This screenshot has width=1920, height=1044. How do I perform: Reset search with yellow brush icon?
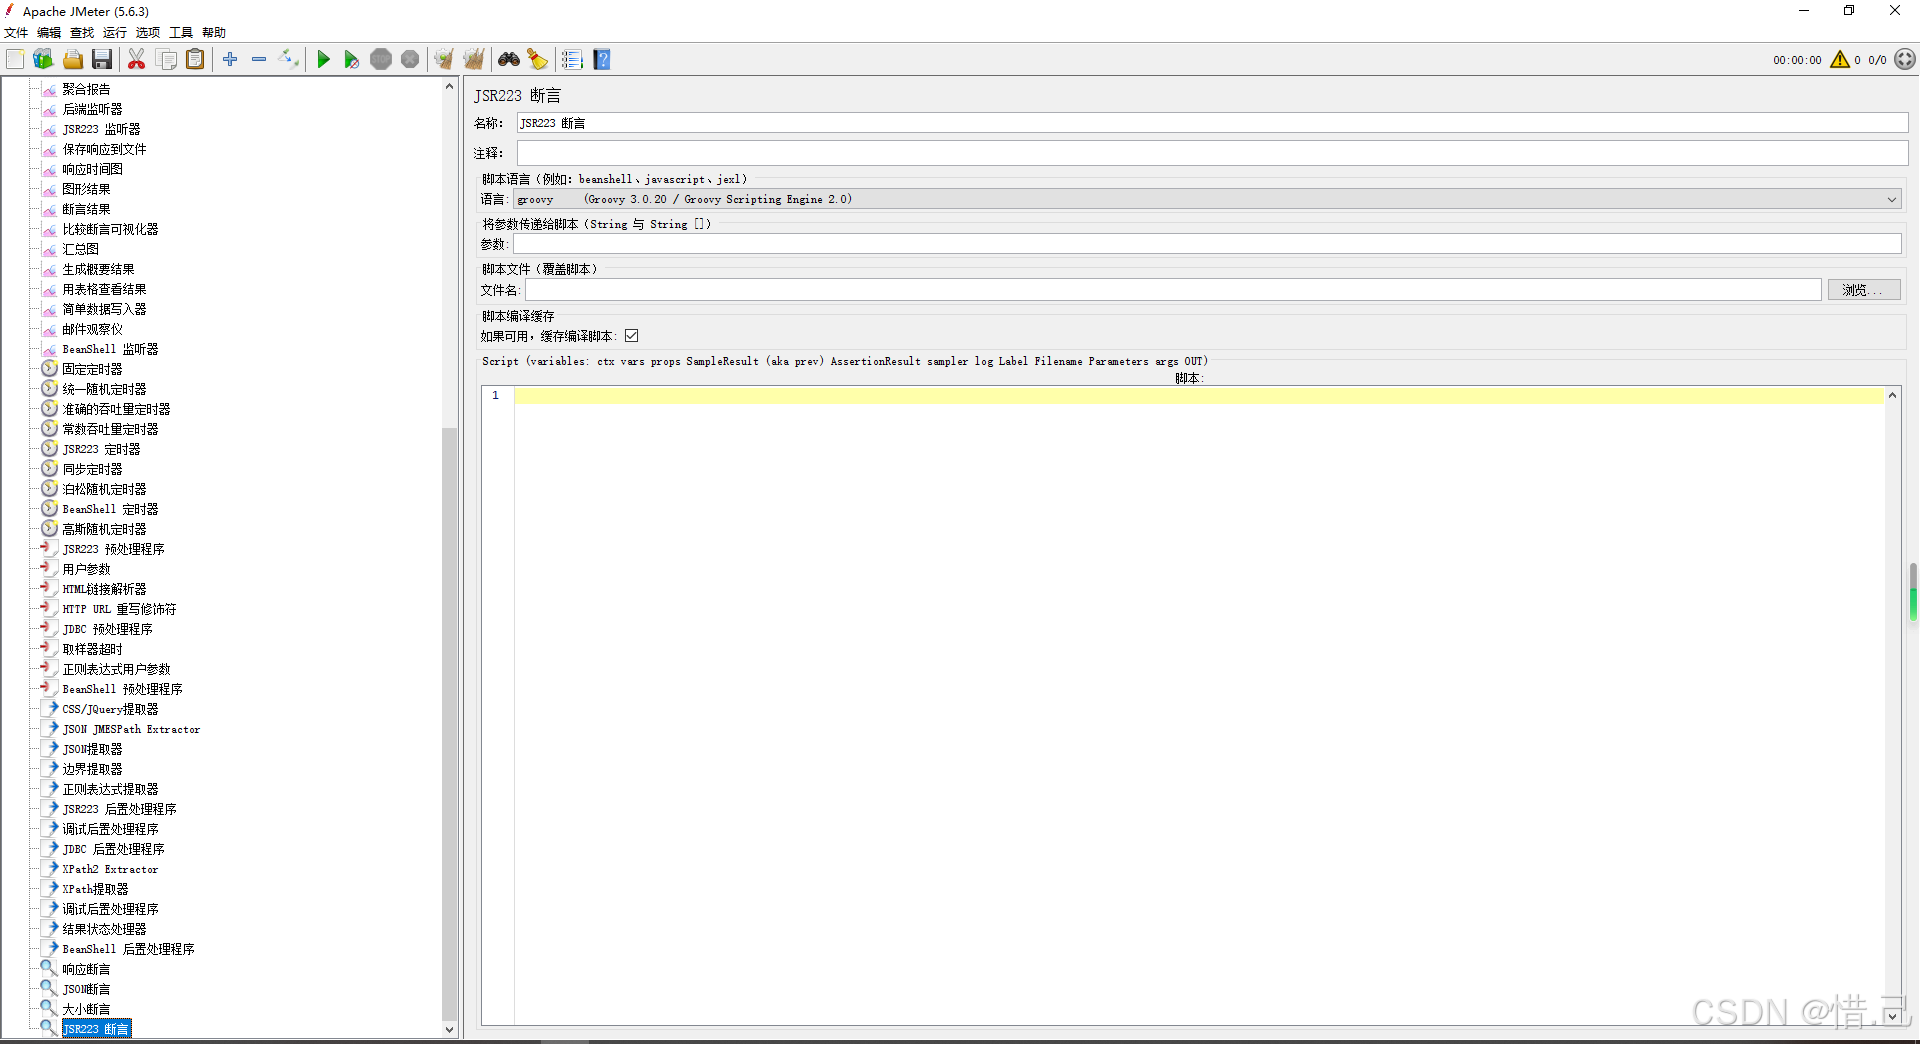click(x=538, y=60)
